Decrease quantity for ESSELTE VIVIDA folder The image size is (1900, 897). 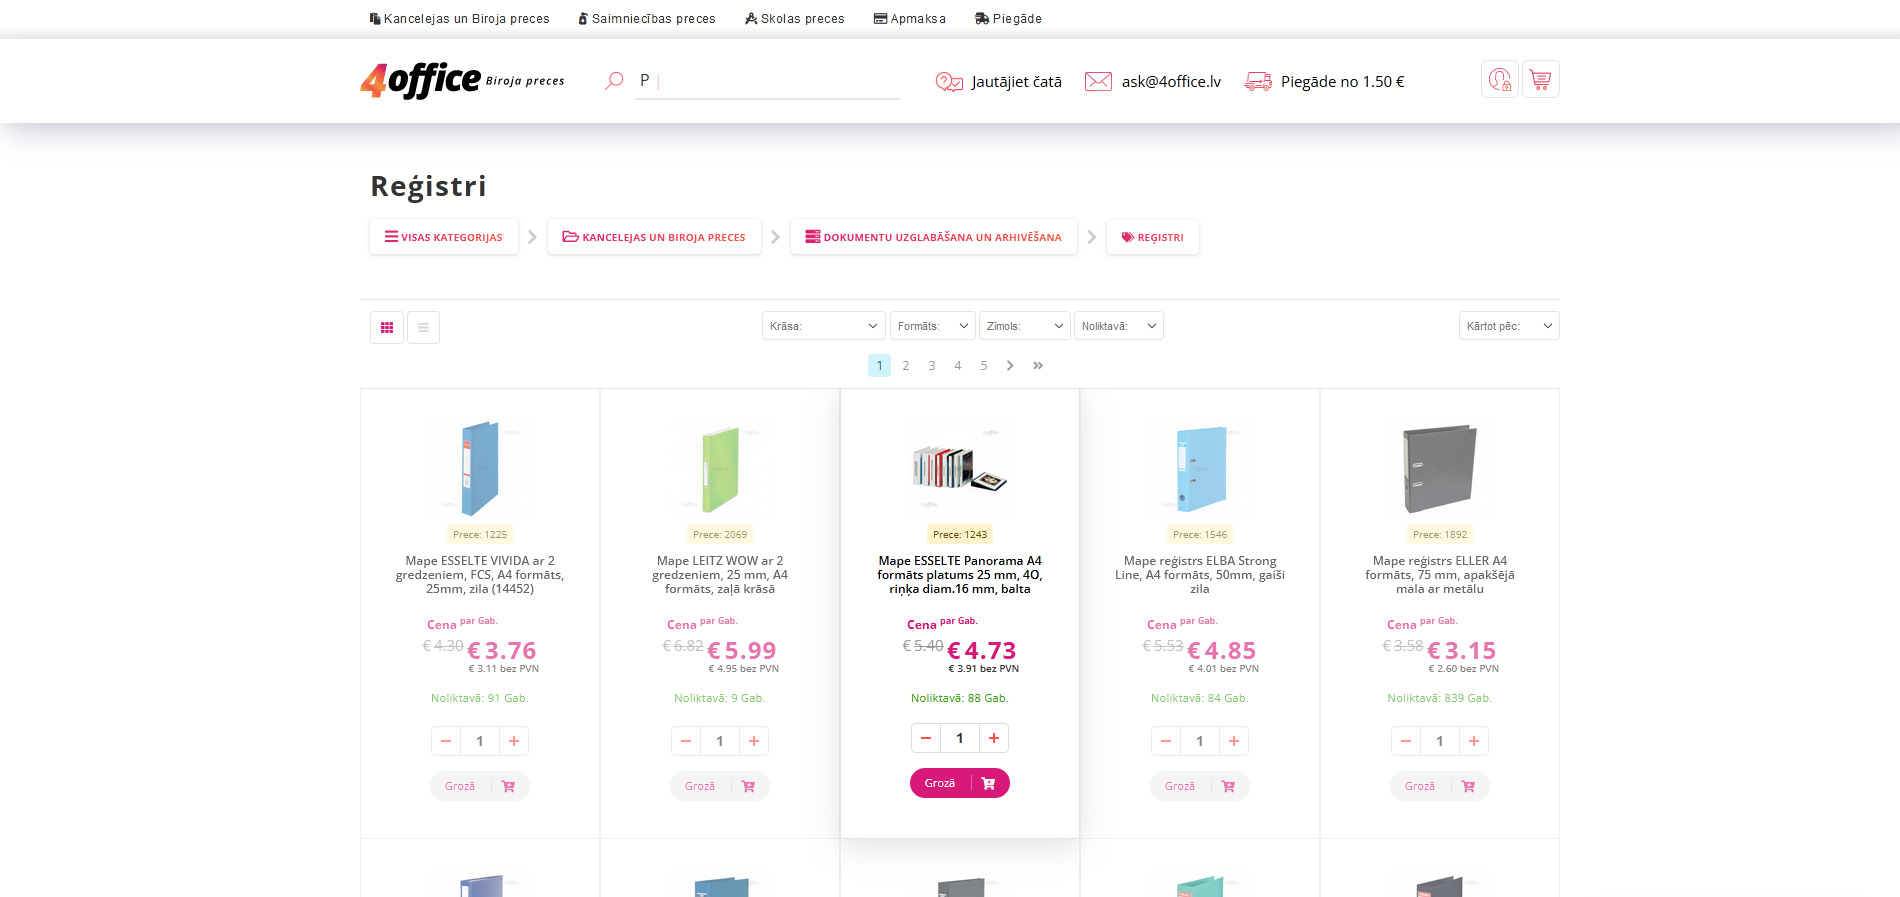[x=446, y=741]
